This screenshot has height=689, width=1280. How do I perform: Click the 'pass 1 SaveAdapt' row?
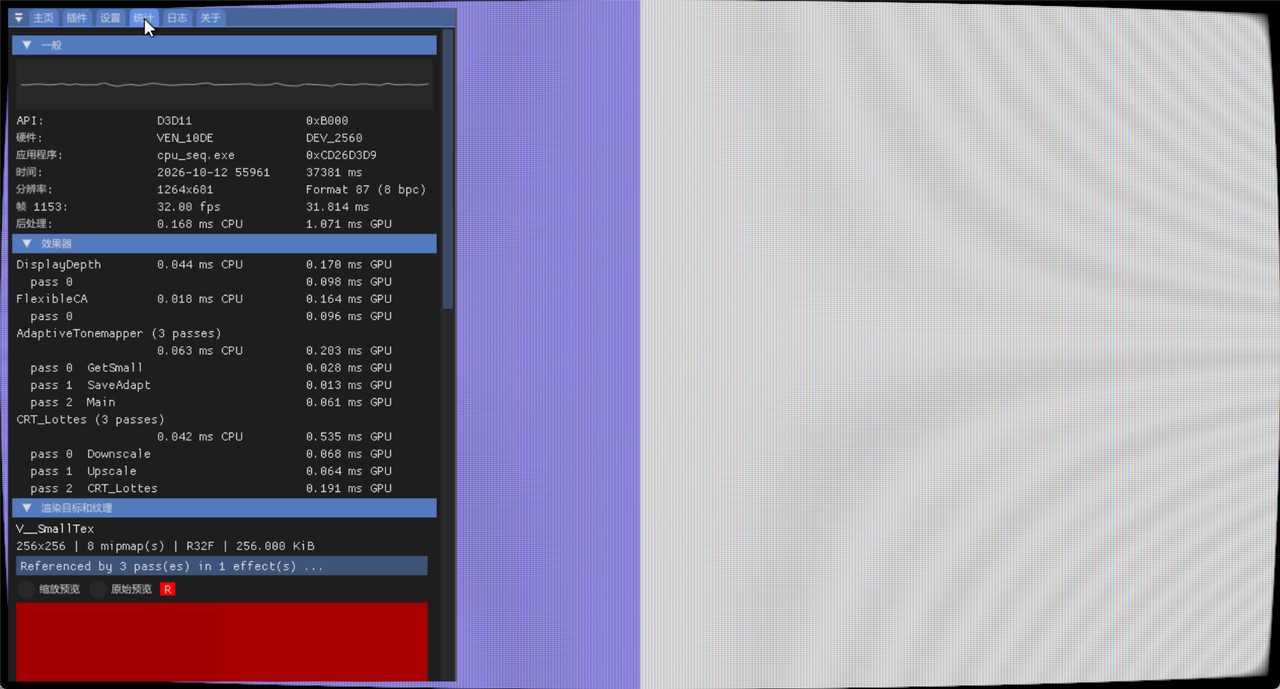[90, 385]
